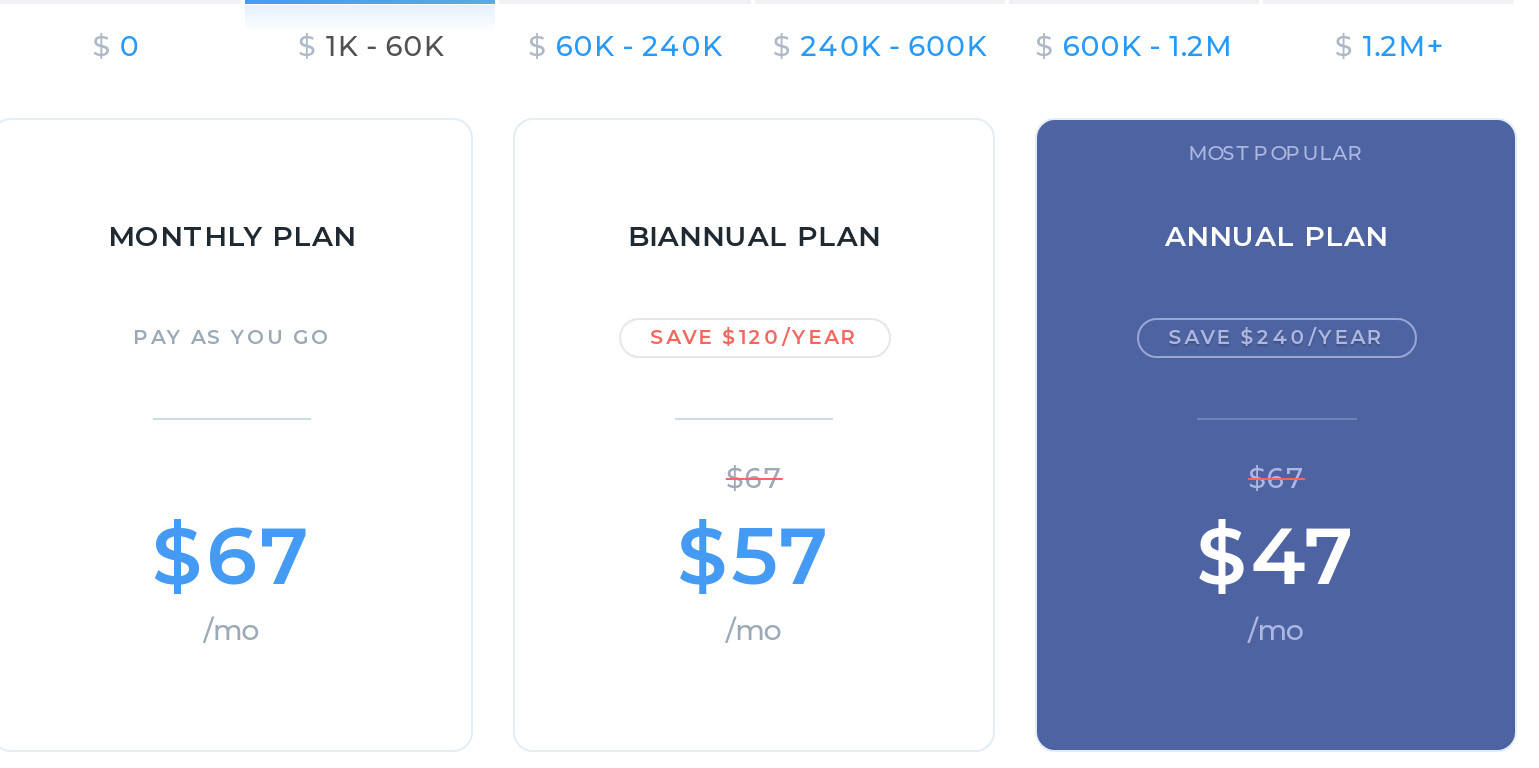Click the /mo text under $57
This screenshot has width=1539, height=768.
tap(753, 630)
